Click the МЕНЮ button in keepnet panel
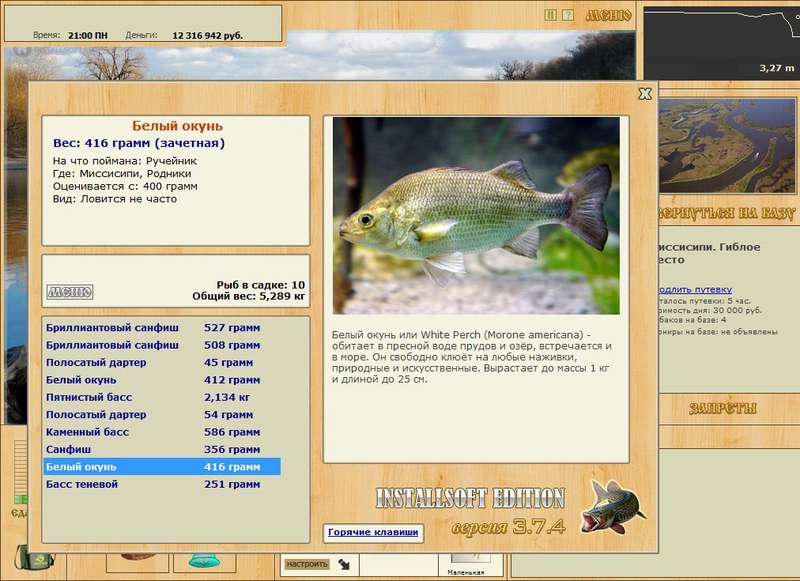This screenshot has height=581, width=800. [70, 292]
